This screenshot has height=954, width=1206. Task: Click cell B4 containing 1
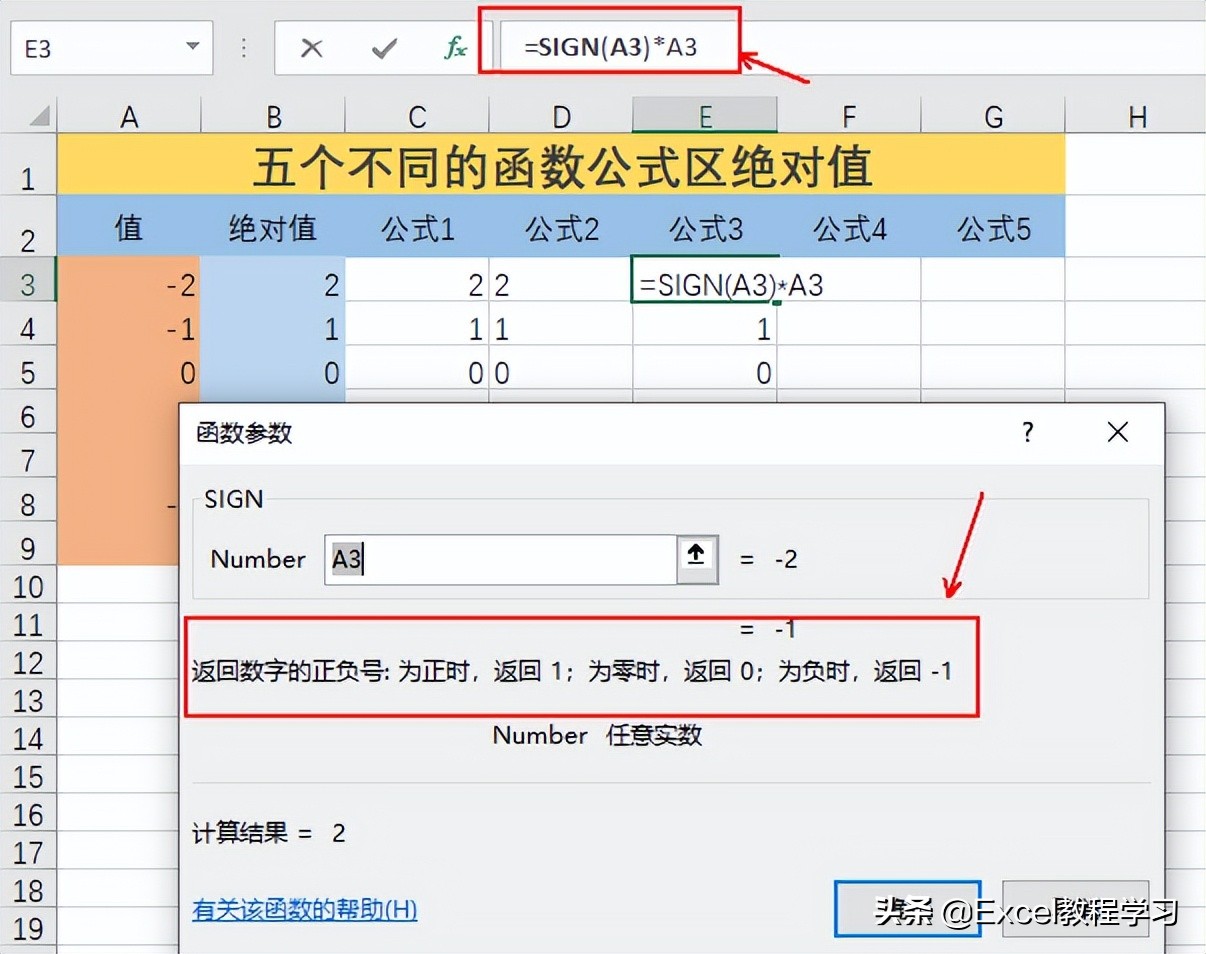(x=273, y=324)
